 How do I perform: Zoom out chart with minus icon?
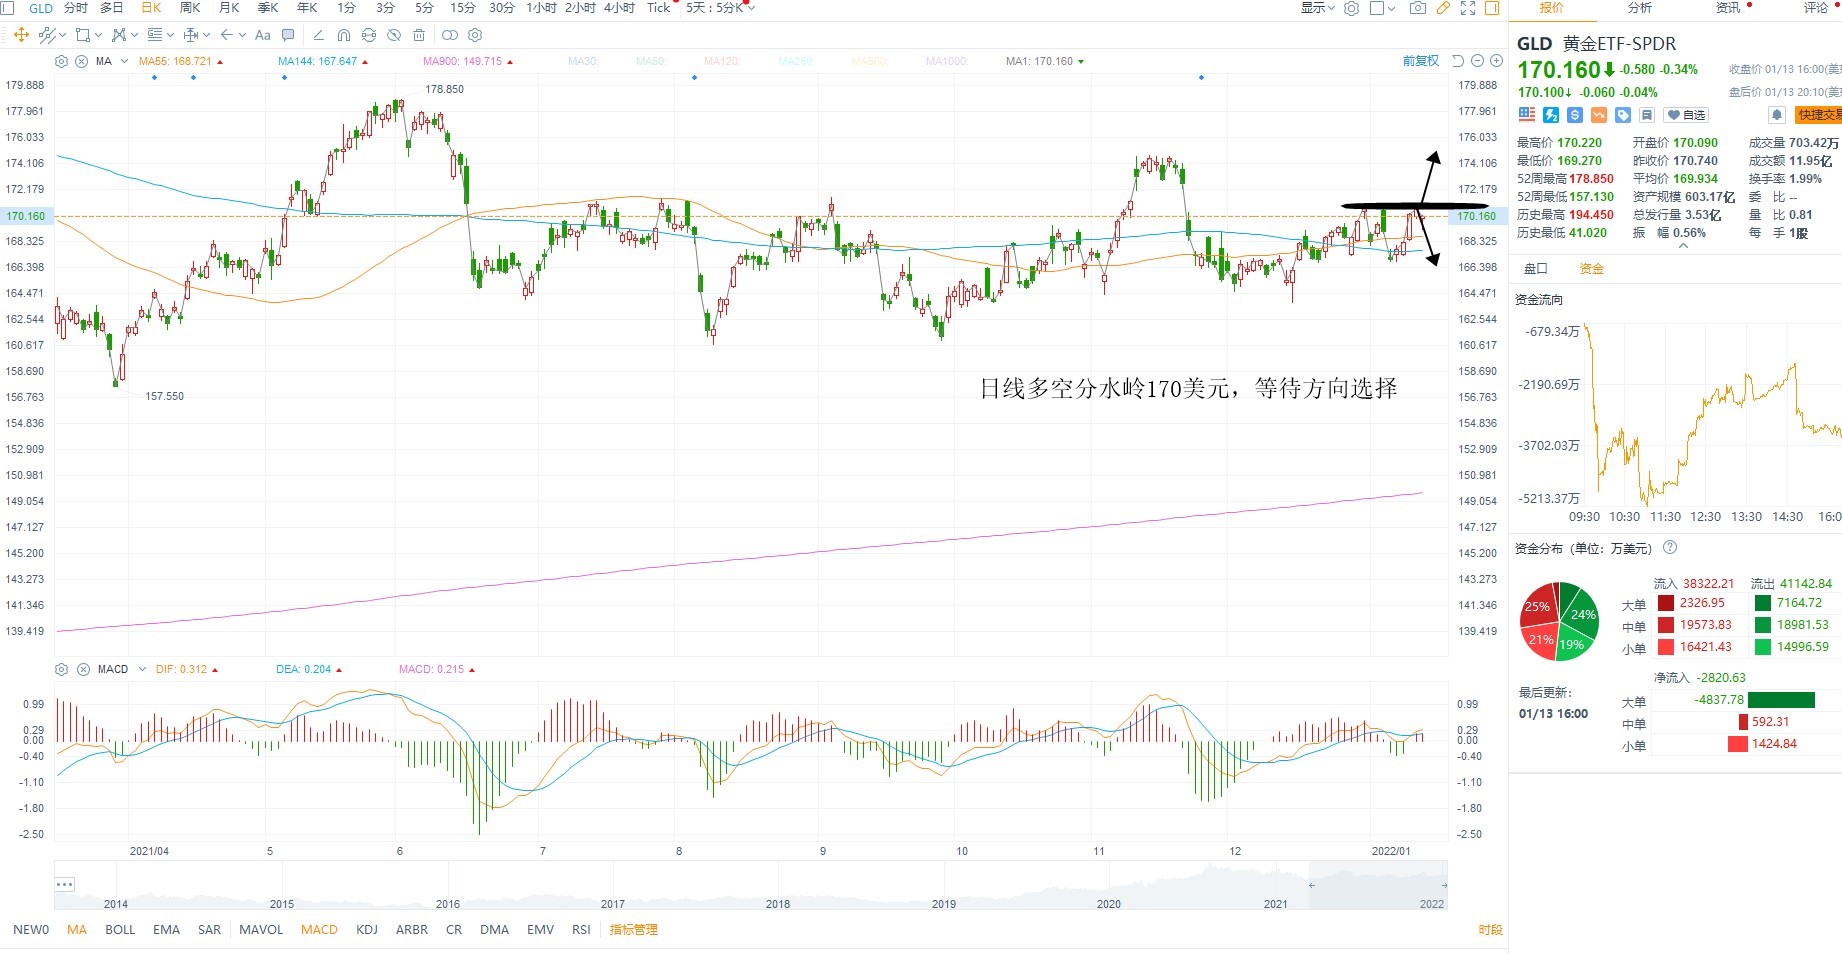tap(1478, 61)
